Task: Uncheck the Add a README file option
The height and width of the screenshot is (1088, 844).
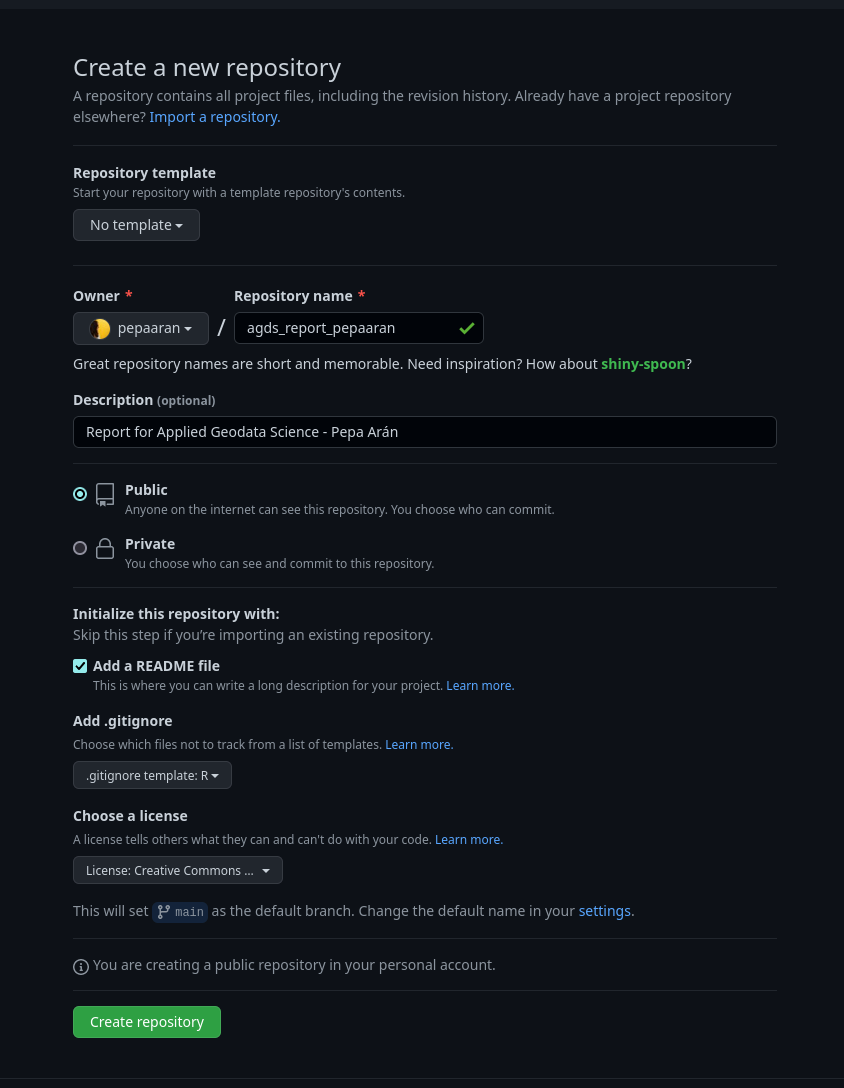Action: [x=80, y=665]
